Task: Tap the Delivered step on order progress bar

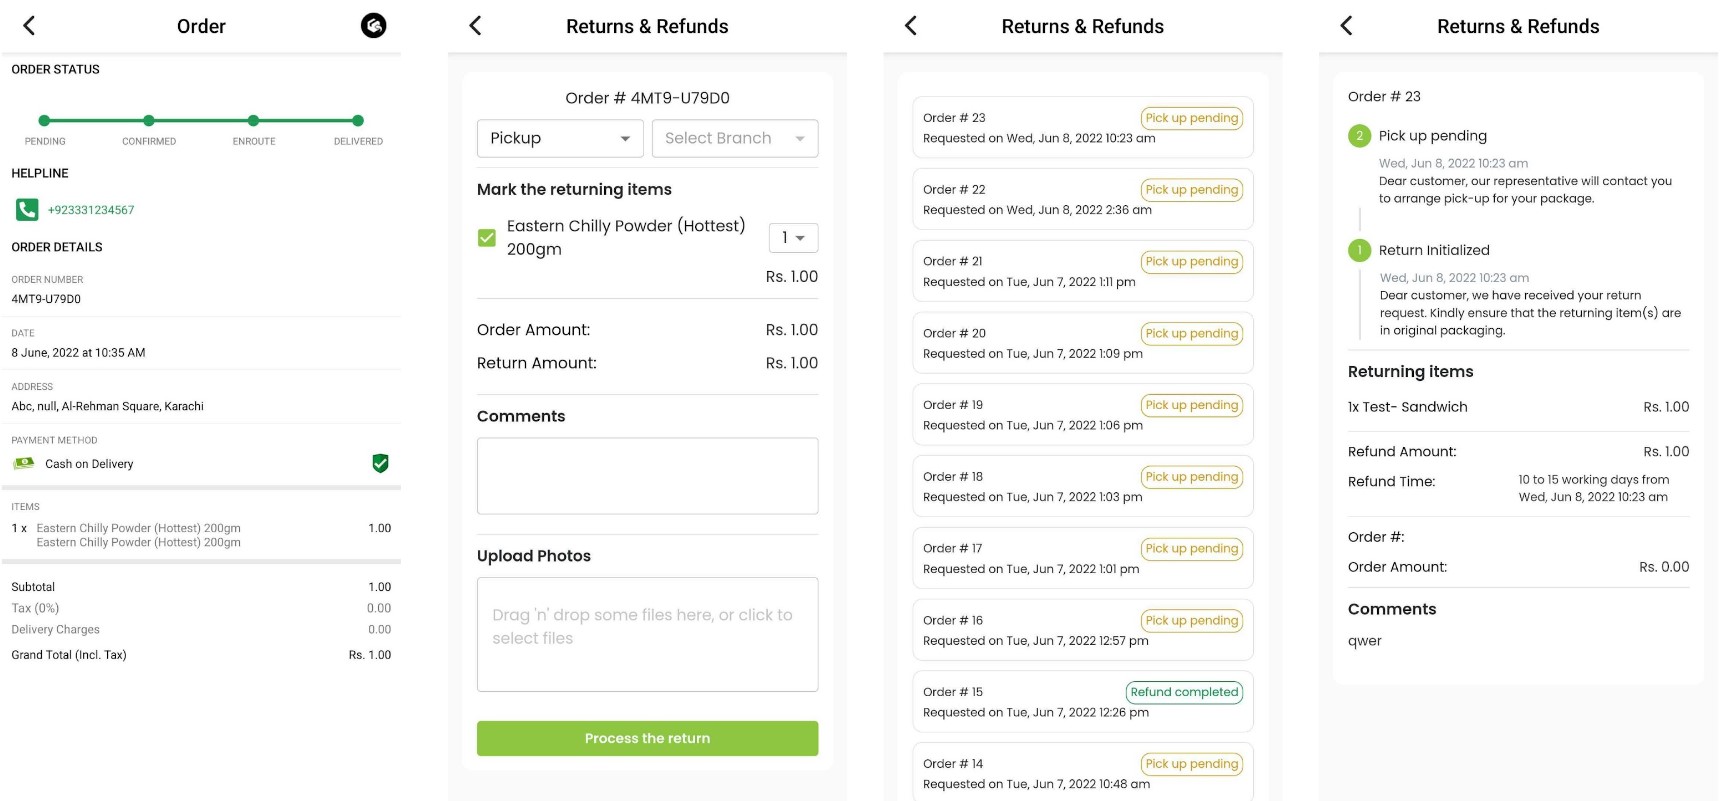Action: pyautogui.click(x=358, y=121)
